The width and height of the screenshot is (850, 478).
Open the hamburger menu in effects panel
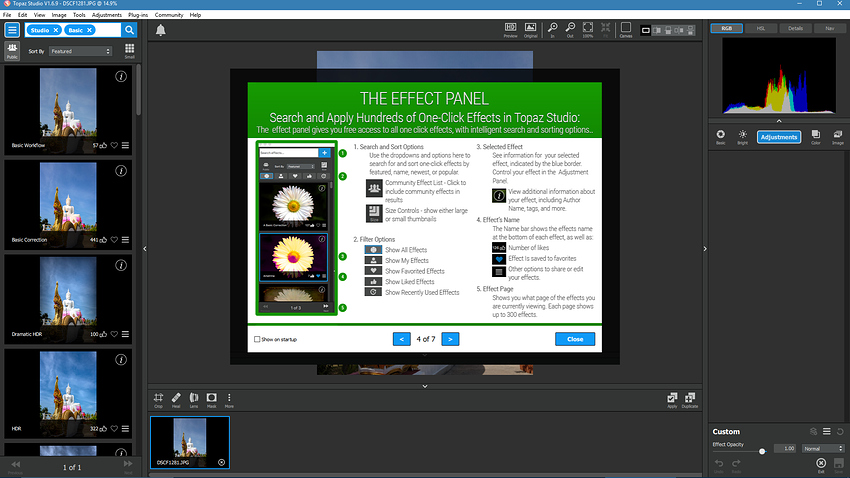[x=12, y=30]
